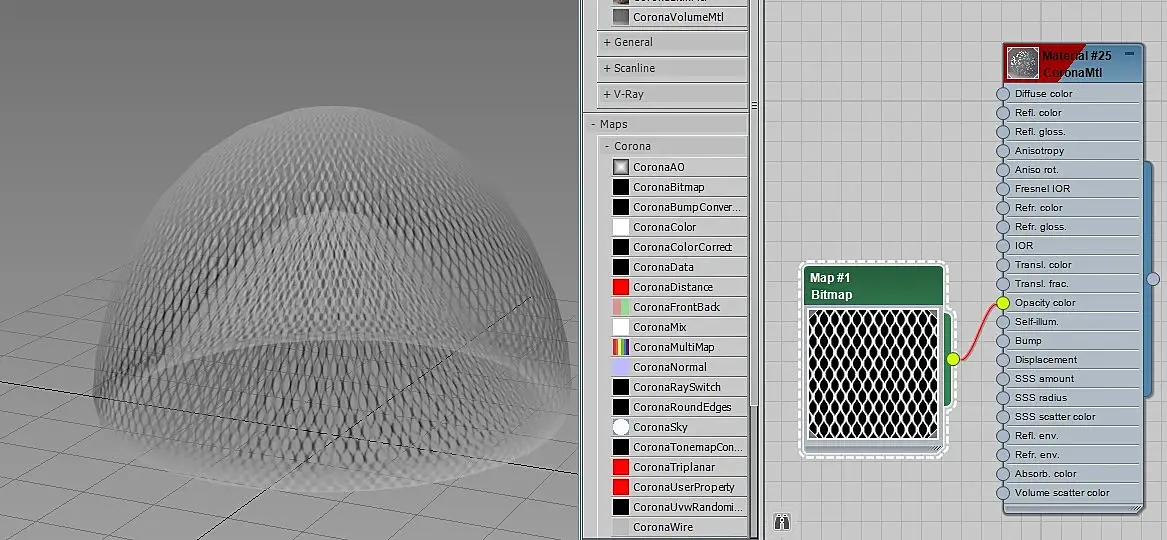The width and height of the screenshot is (1167, 540).
Task: Expand the V-Ray rollout
Action: tap(672, 94)
